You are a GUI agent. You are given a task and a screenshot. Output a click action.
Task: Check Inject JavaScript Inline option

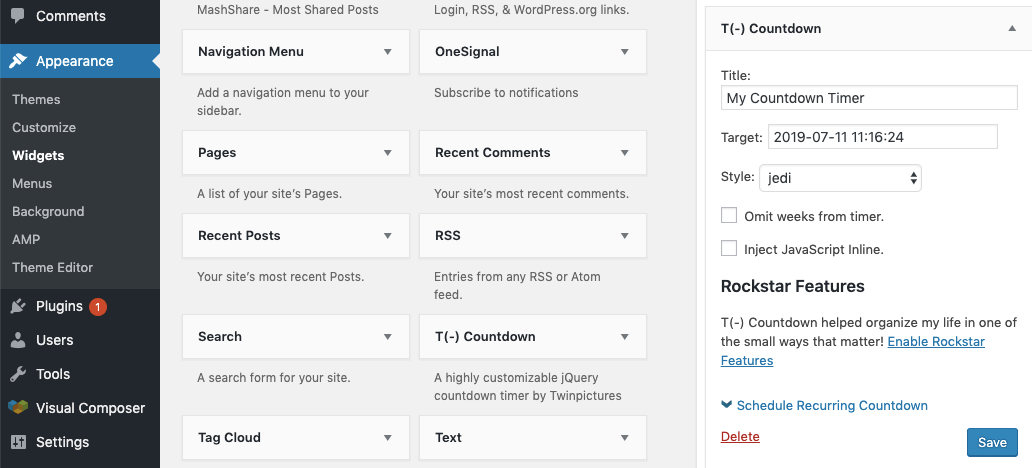(x=729, y=249)
